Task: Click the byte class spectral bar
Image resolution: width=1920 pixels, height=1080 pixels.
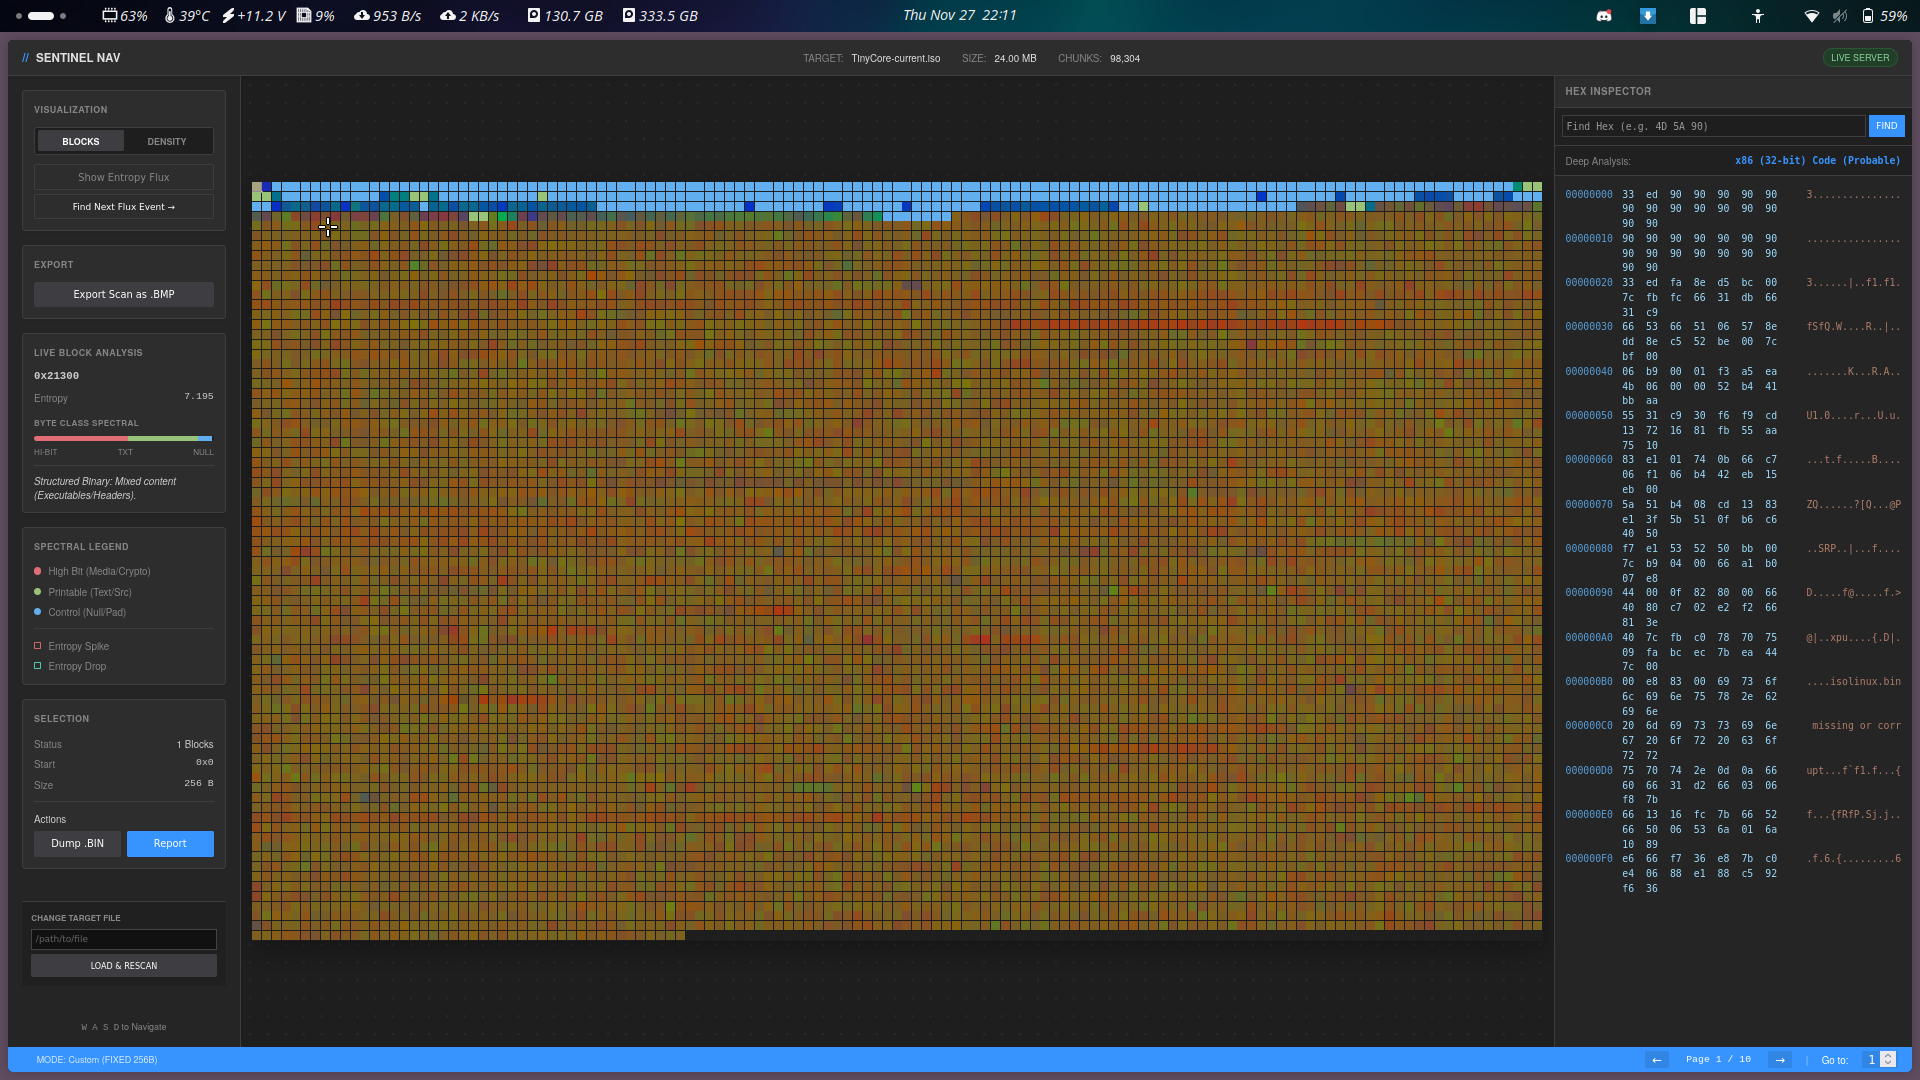Action: pyautogui.click(x=123, y=438)
